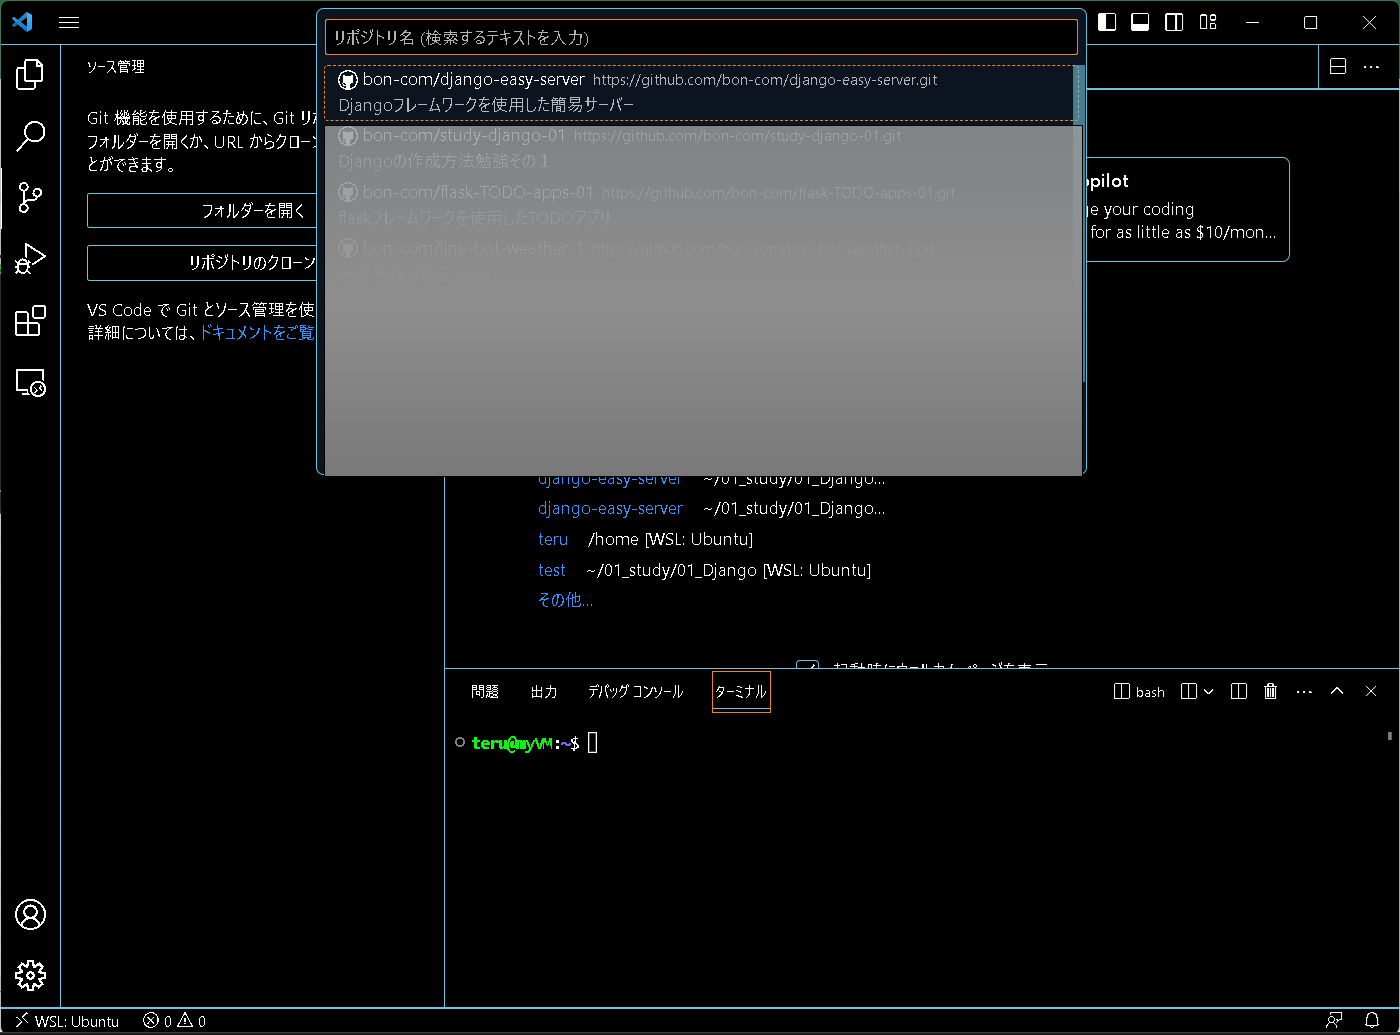Open the Customize Layout icon
Viewport: 1400px width, 1035px height.
1208,22
